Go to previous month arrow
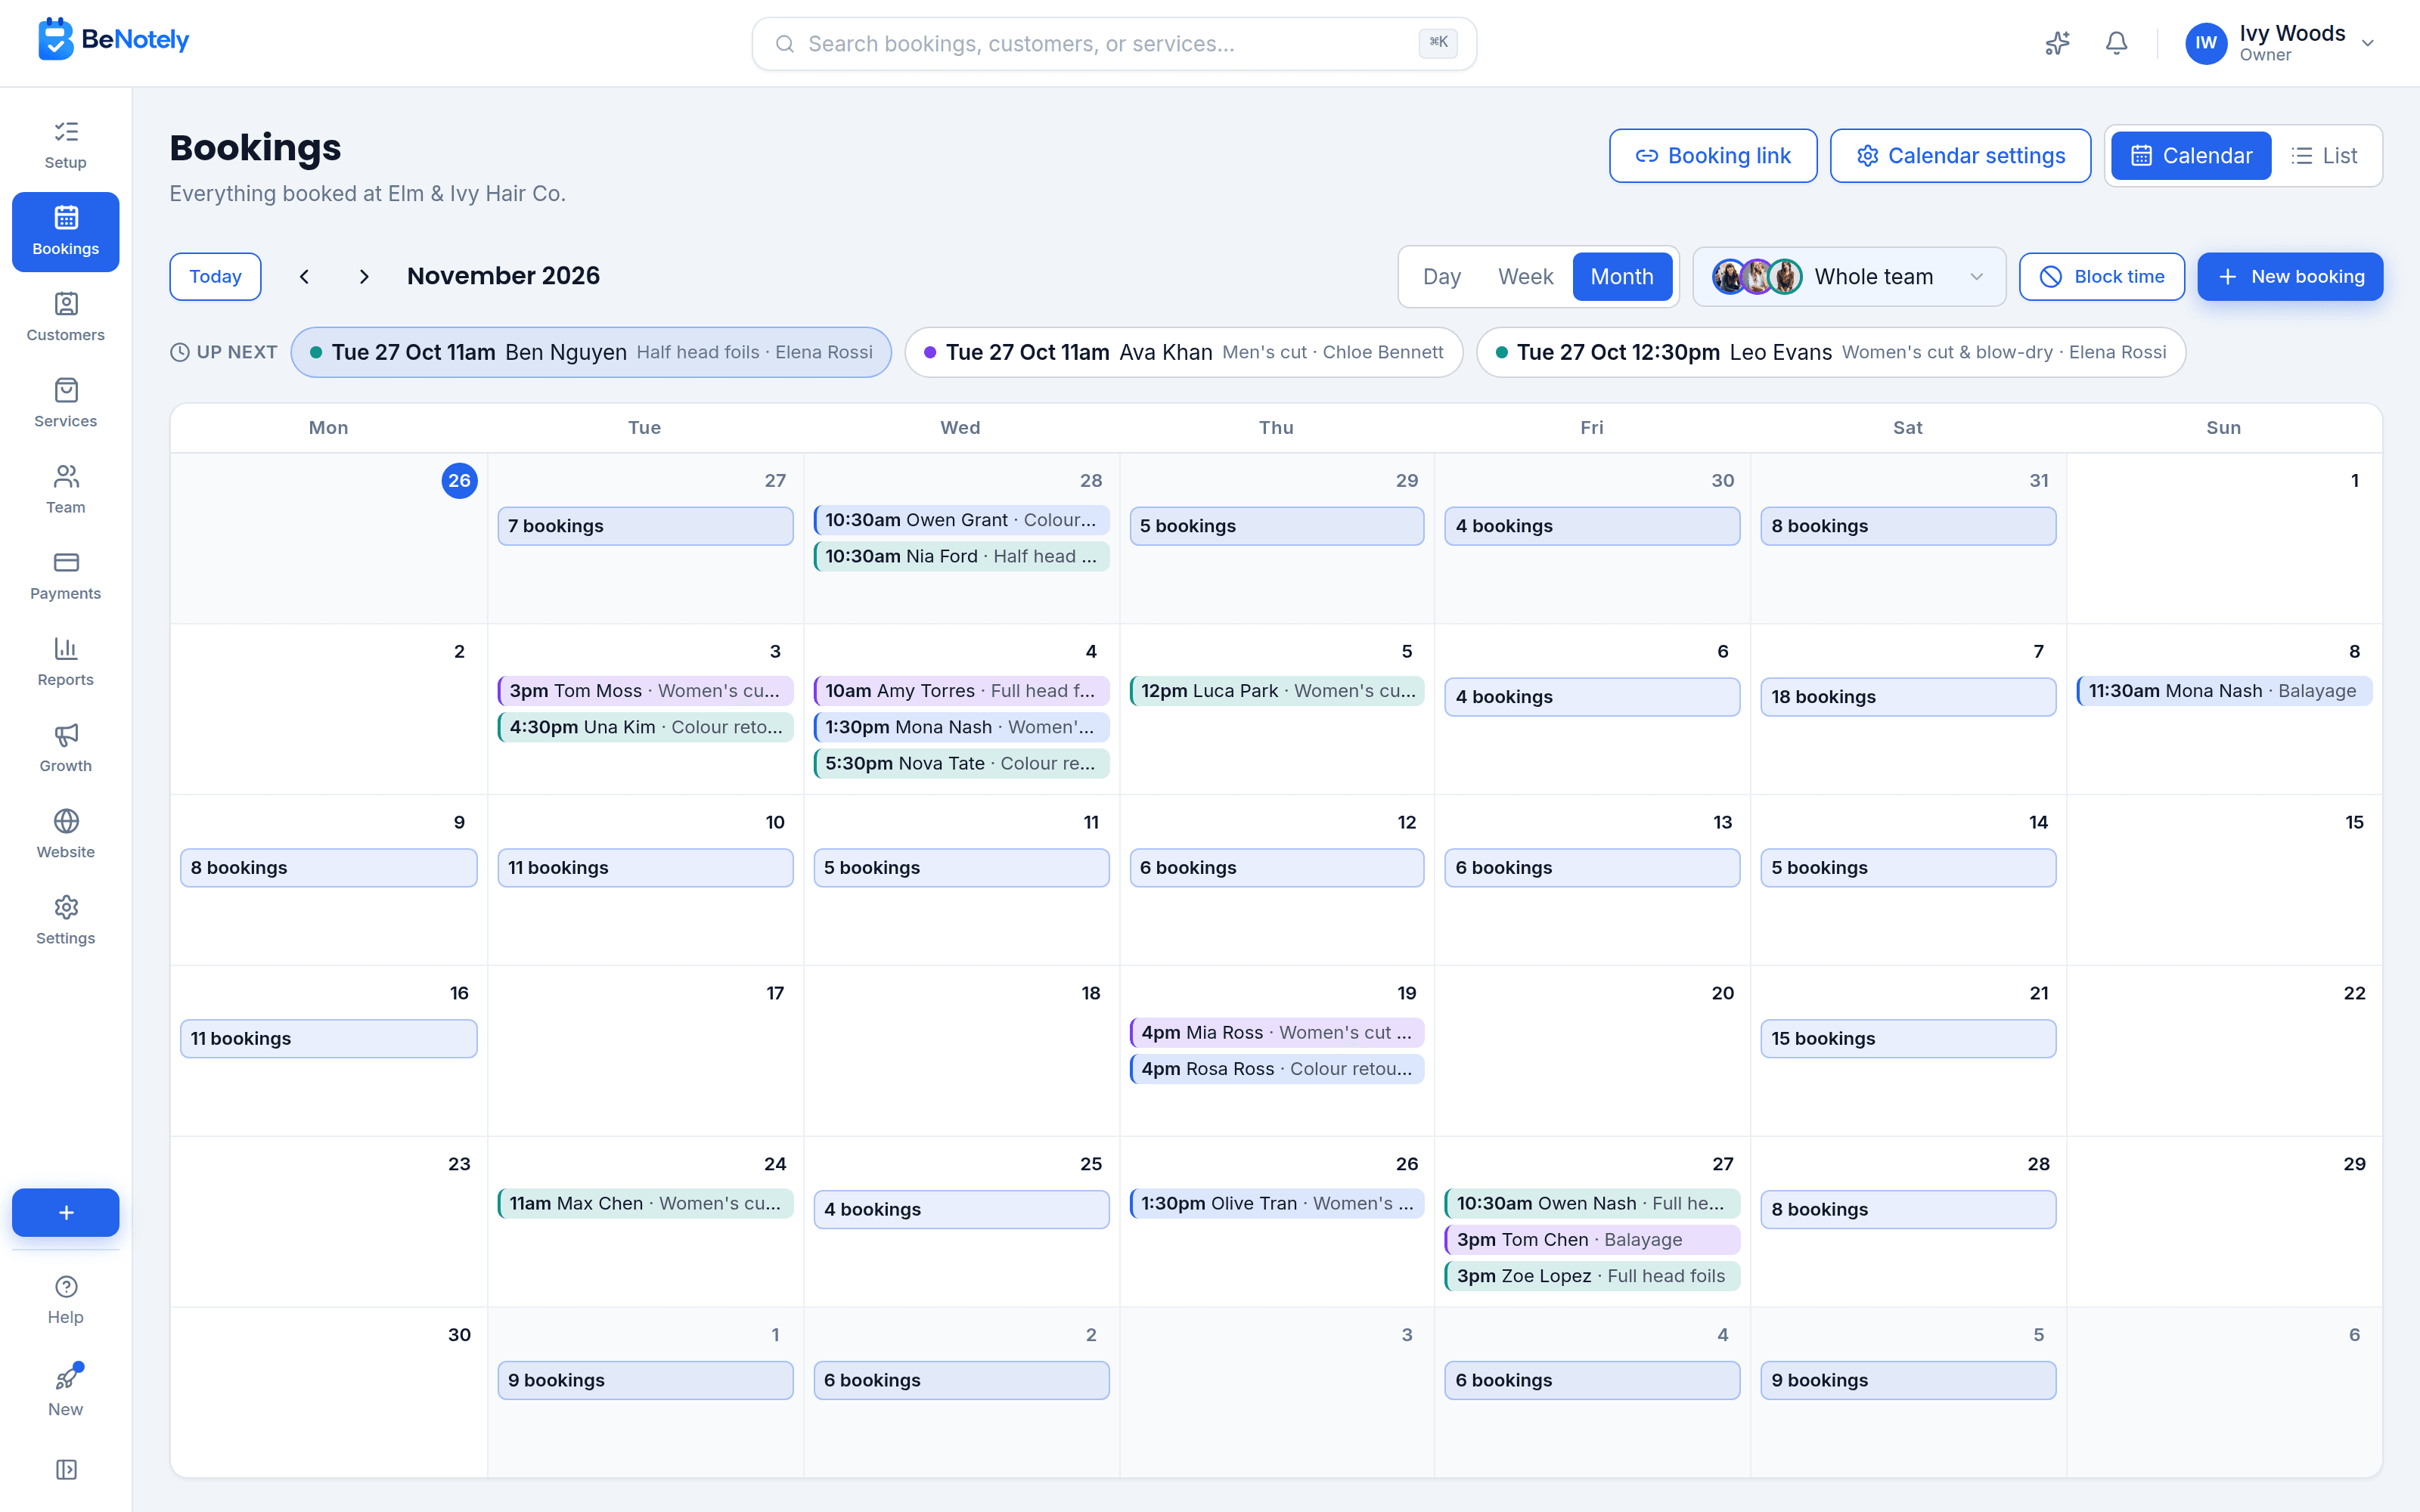Image resolution: width=2420 pixels, height=1512 pixels. (x=304, y=276)
